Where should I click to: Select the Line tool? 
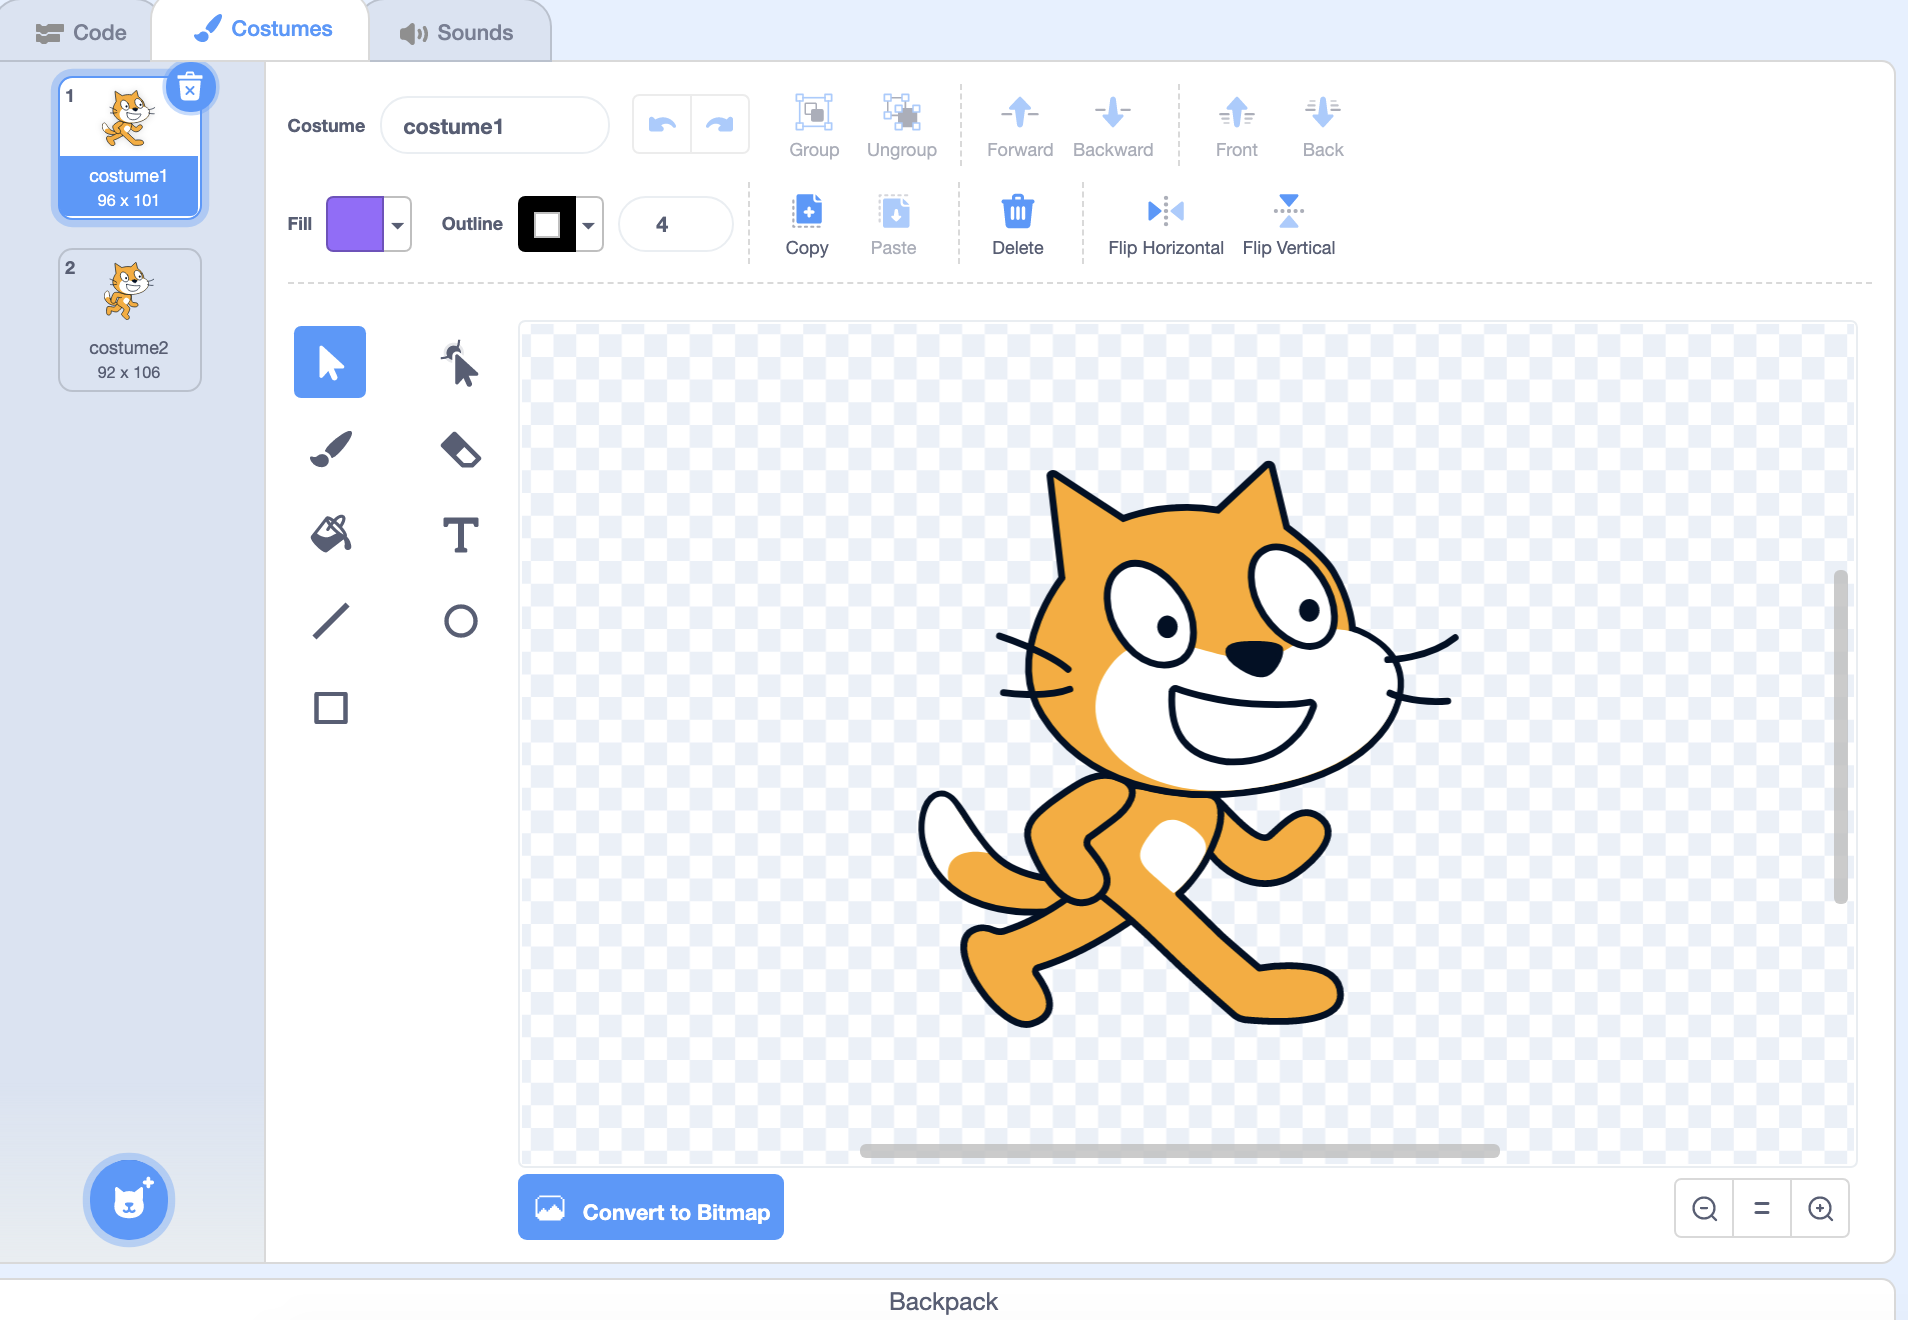331,620
